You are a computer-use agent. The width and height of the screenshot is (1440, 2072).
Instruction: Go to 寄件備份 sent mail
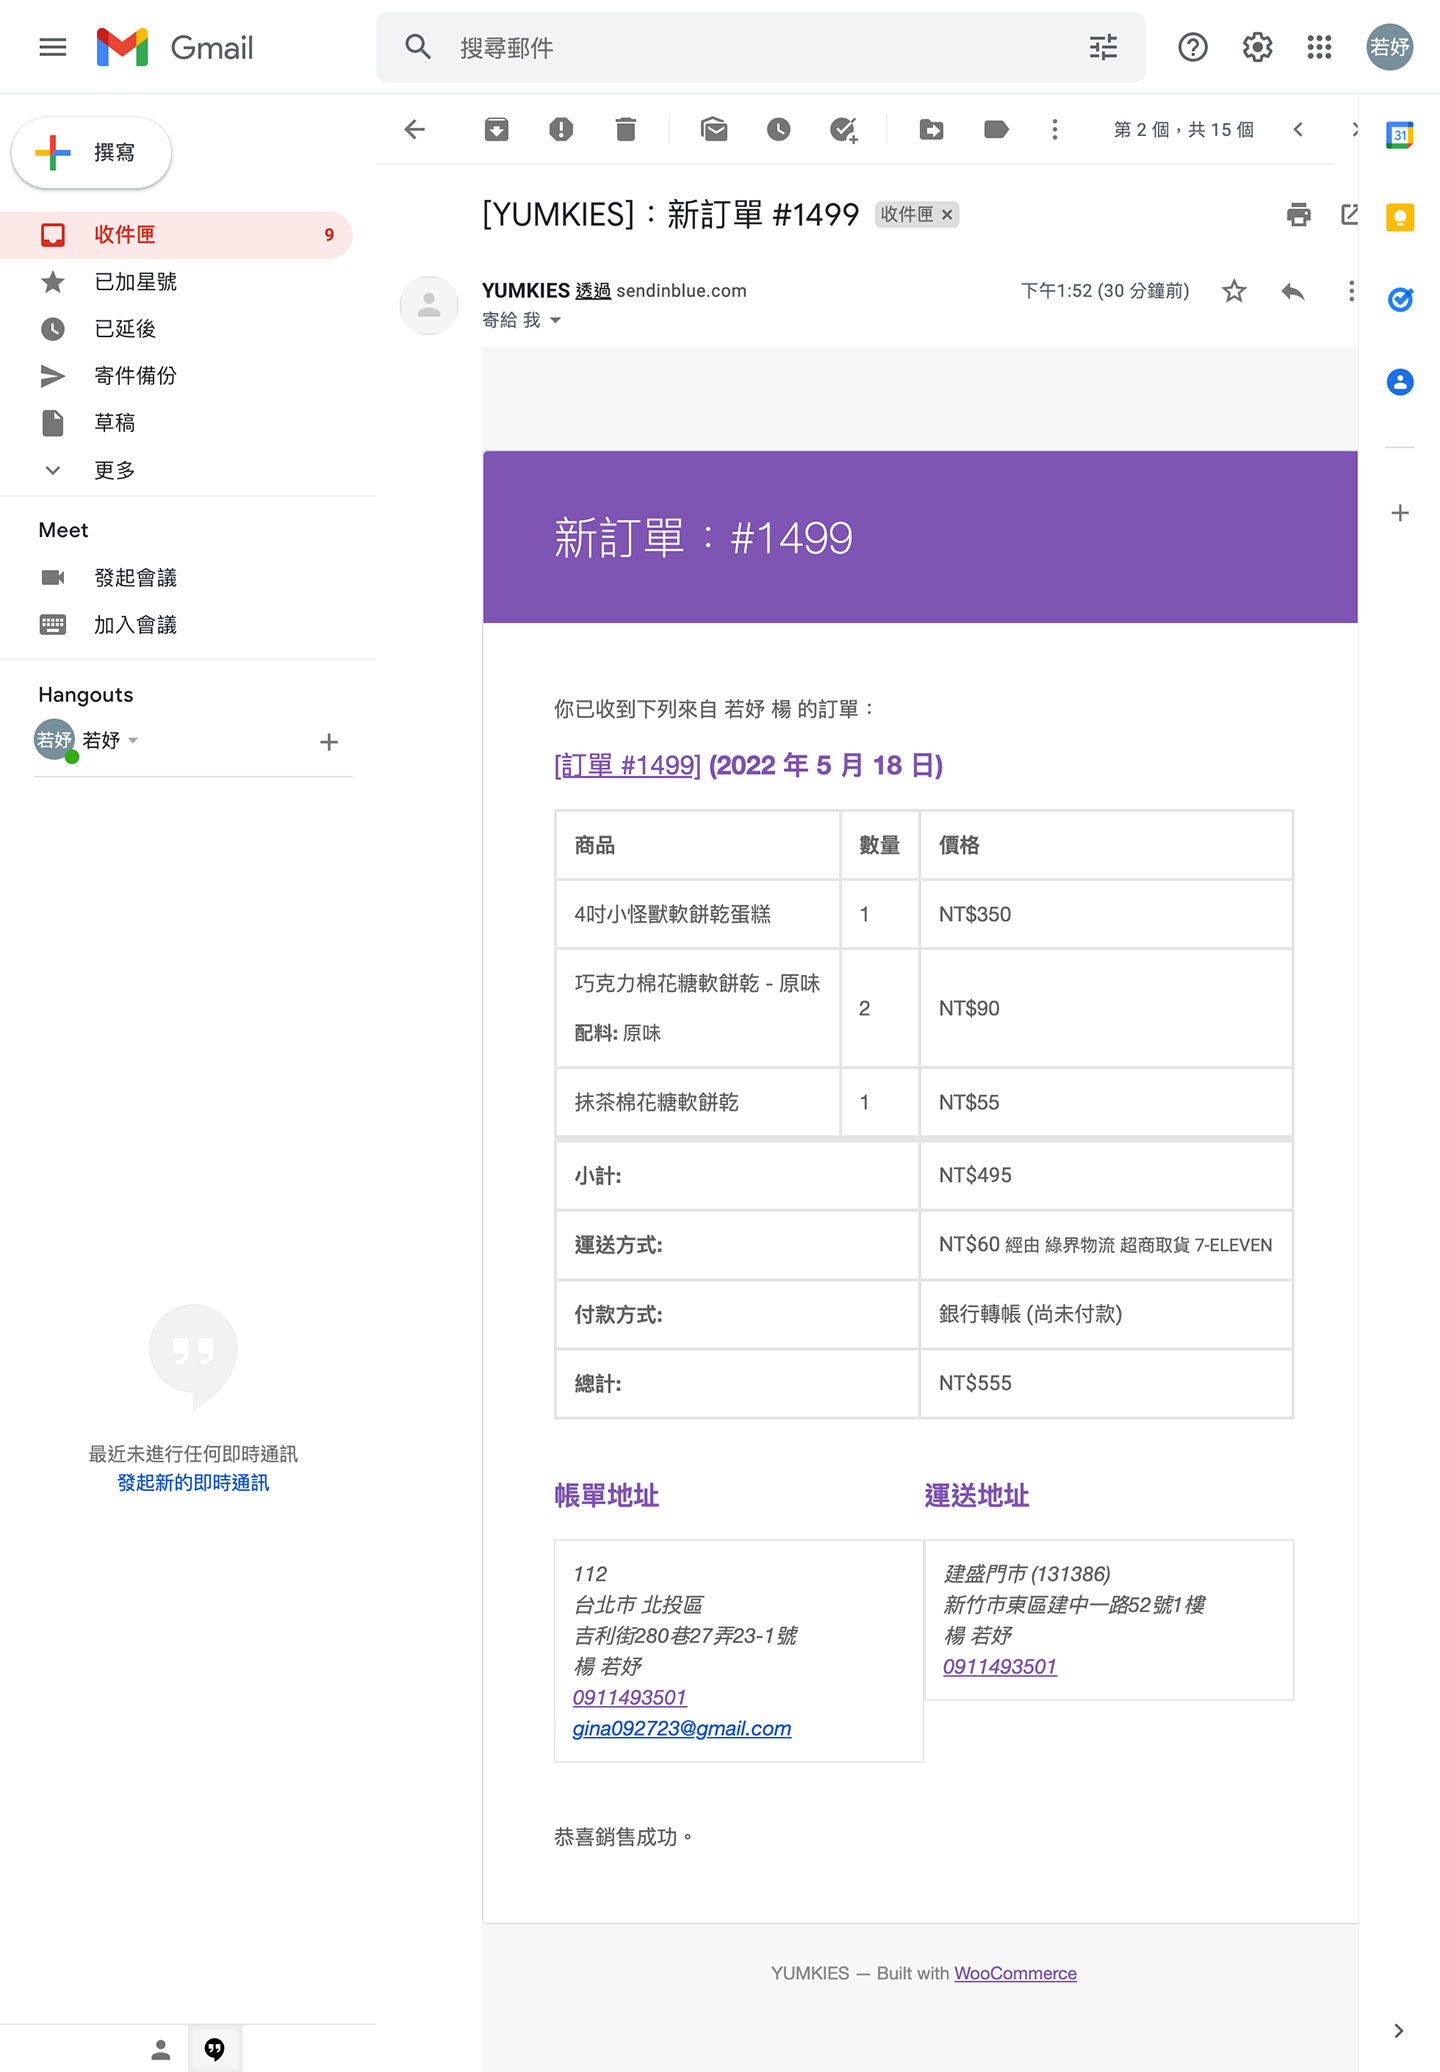click(135, 376)
